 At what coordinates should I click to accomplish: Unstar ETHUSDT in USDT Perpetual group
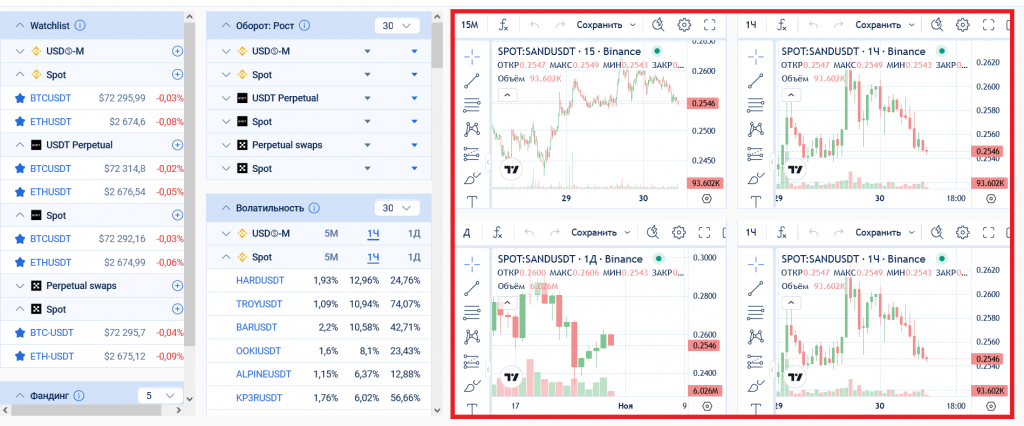[x=19, y=191]
